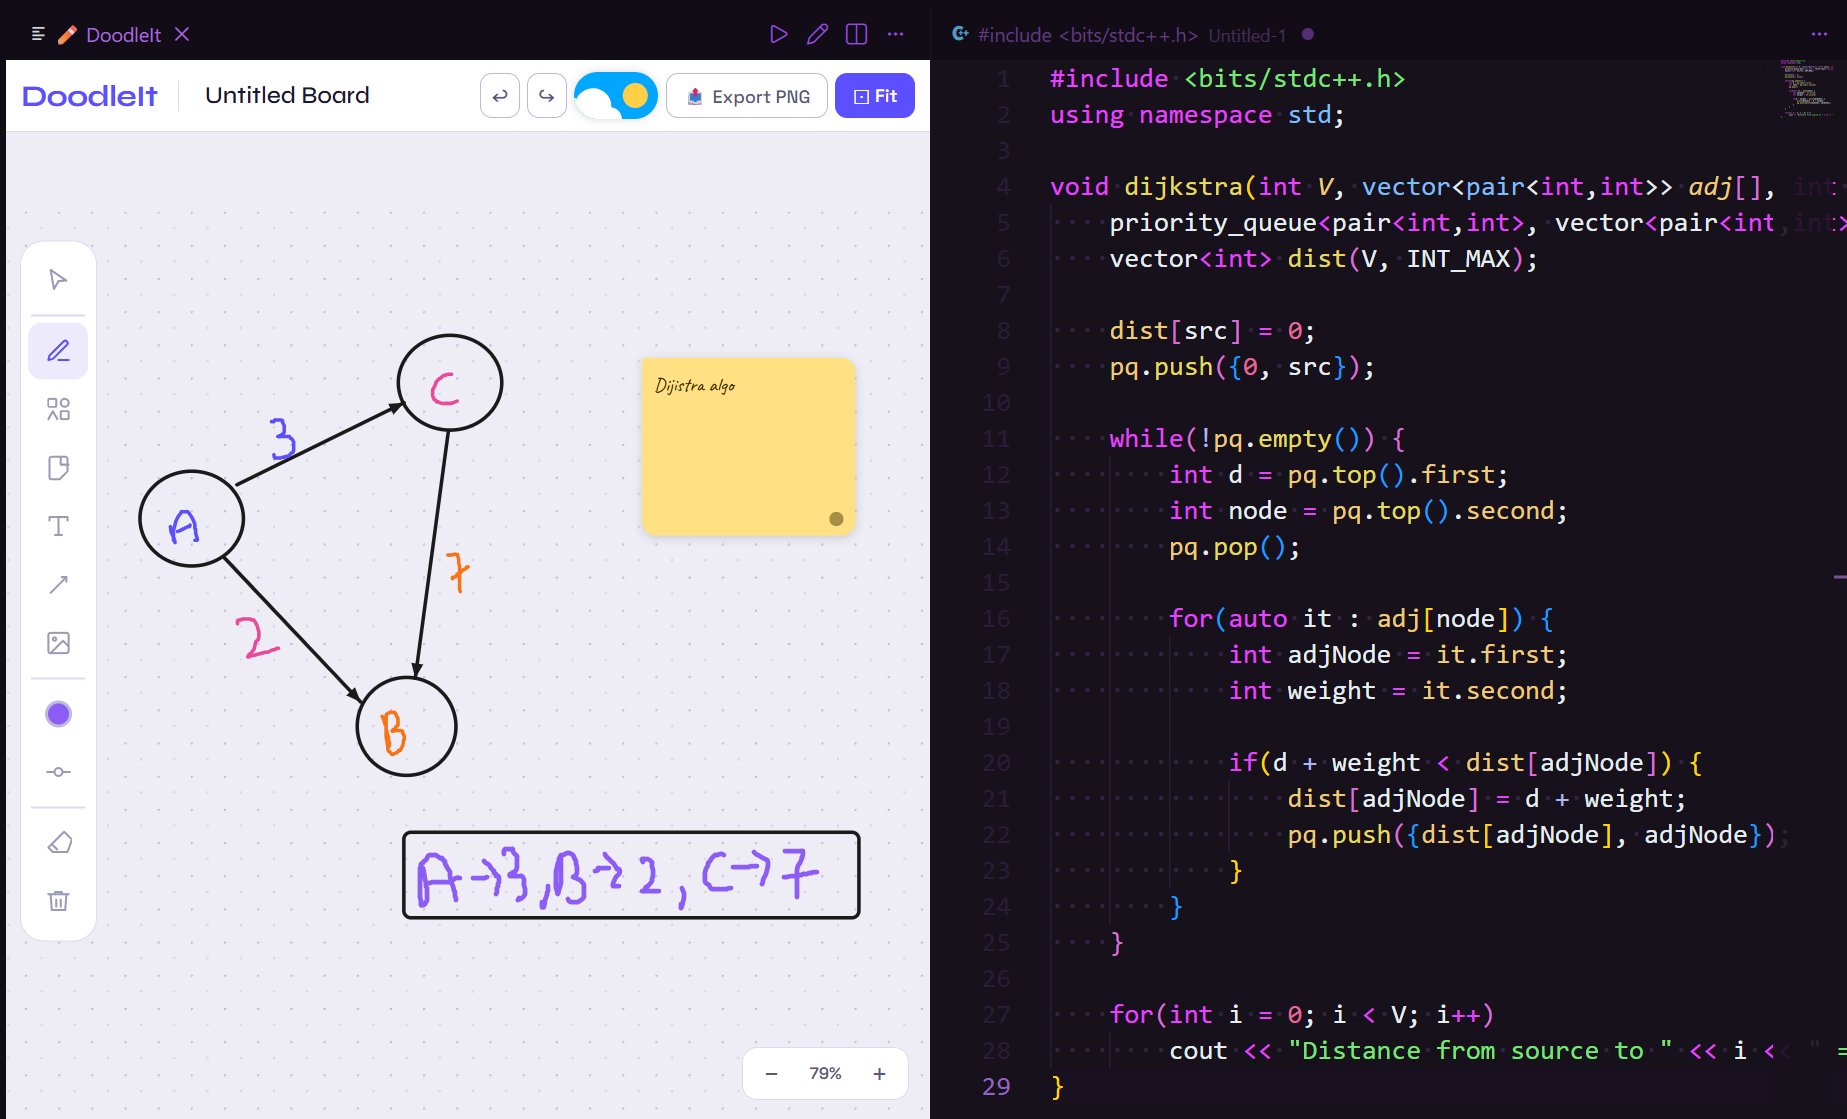Screen dimensions: 1847x1119
Task: Click the Export PNG button
Action: coord(746,95)
